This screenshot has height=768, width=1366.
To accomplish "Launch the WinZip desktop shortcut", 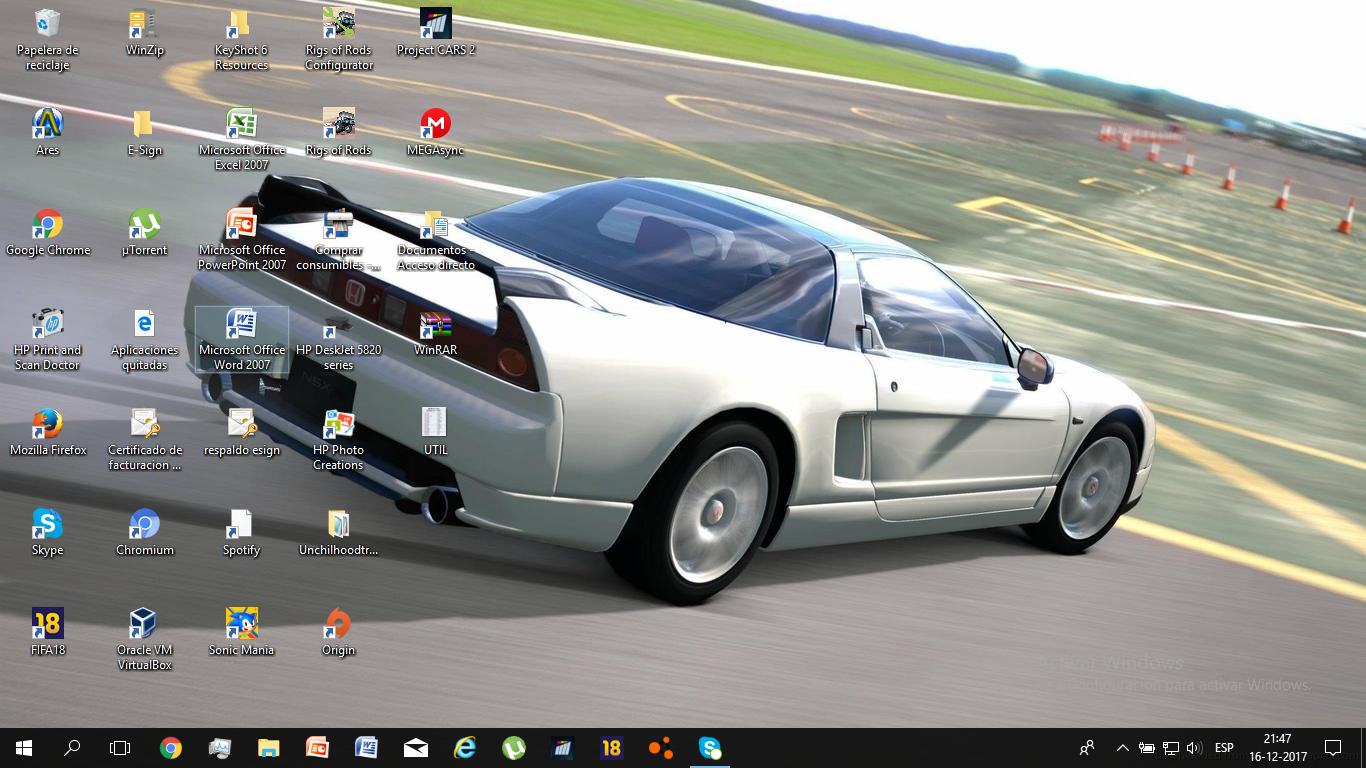I will tap(145, 31).
